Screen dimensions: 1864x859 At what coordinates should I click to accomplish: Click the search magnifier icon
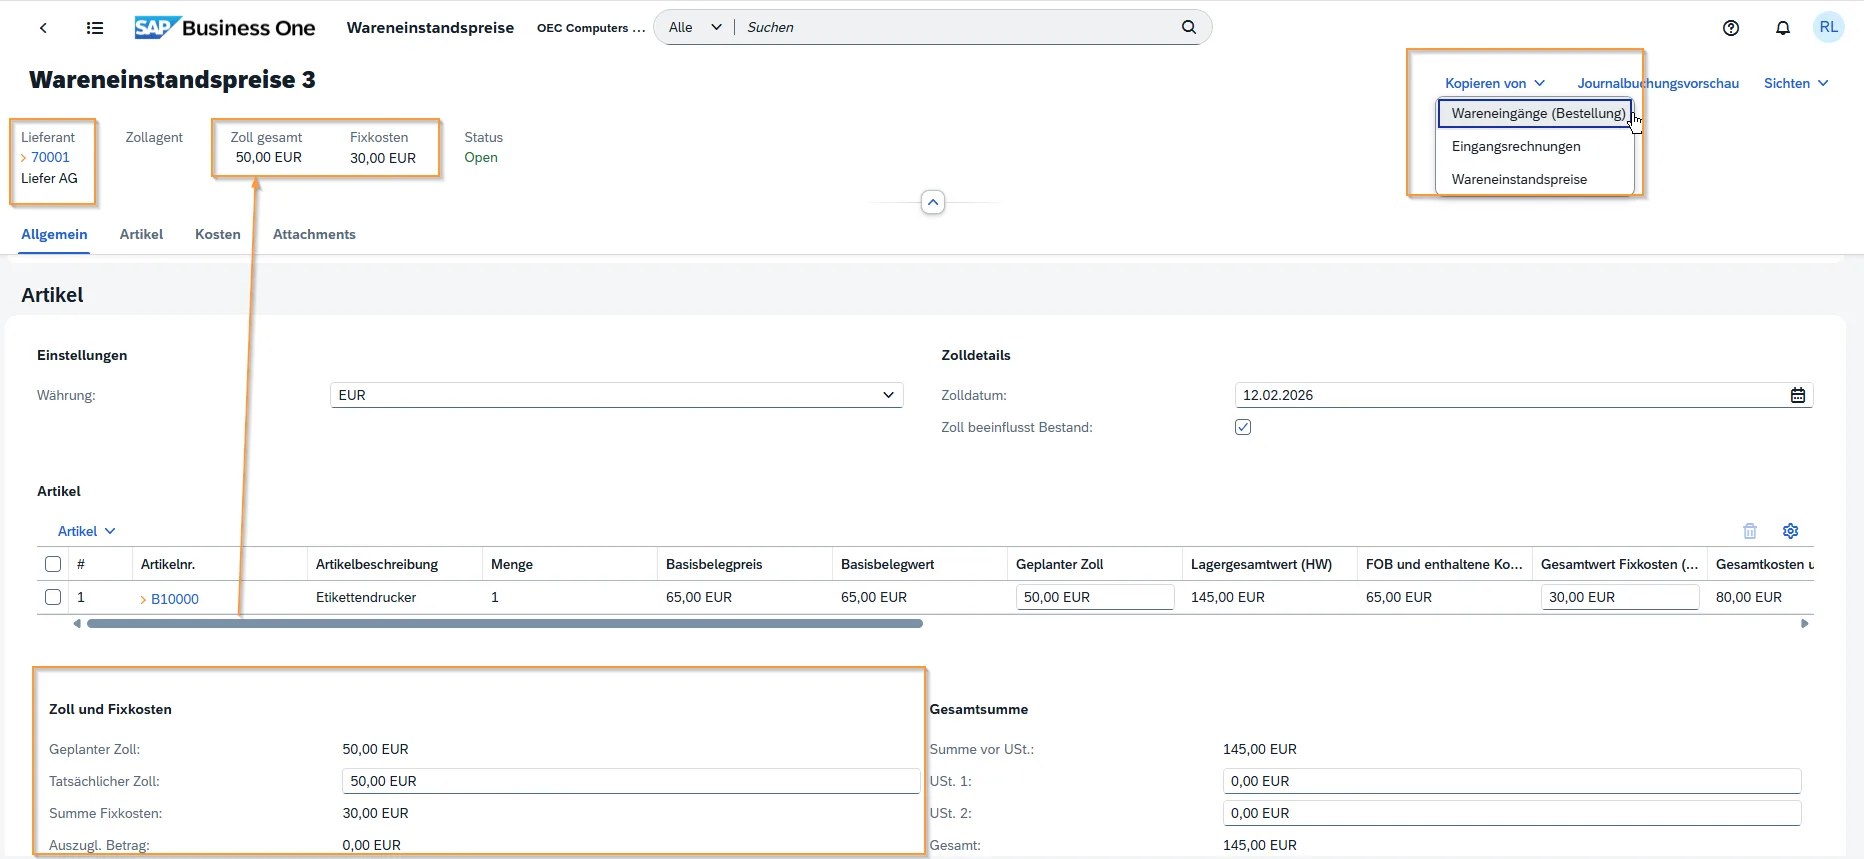(x=1188, y=27)
